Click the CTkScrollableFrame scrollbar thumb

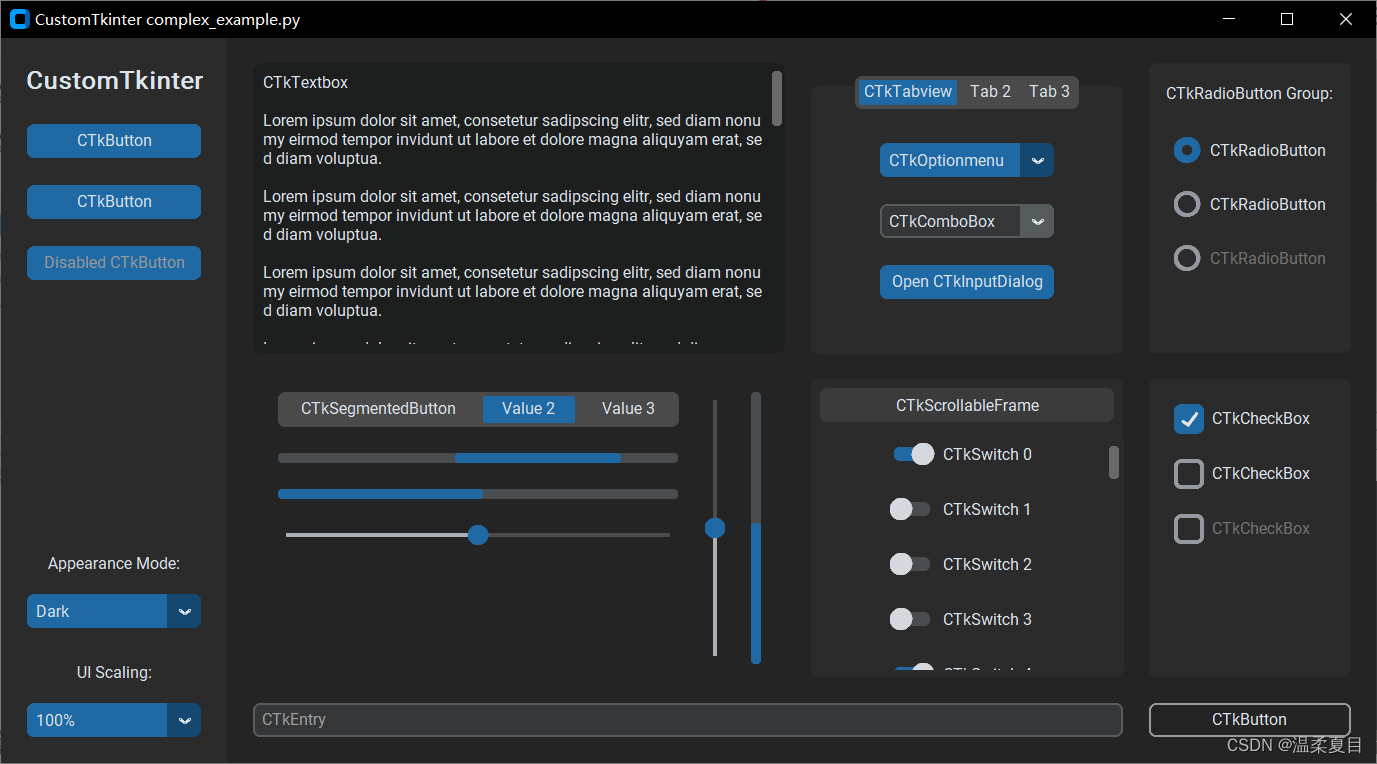tap(1114, 462)
